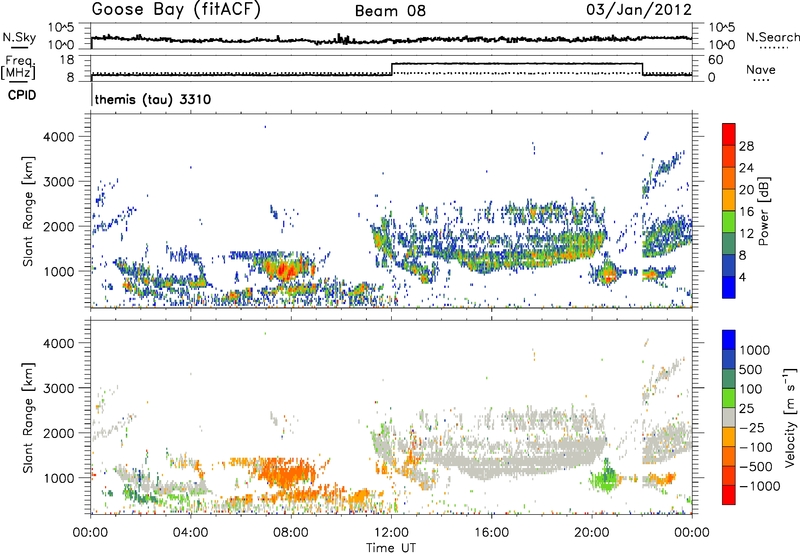Click "3000" on the power panel range axis
The width and height of the screenshot is (800, 554).
59,182
